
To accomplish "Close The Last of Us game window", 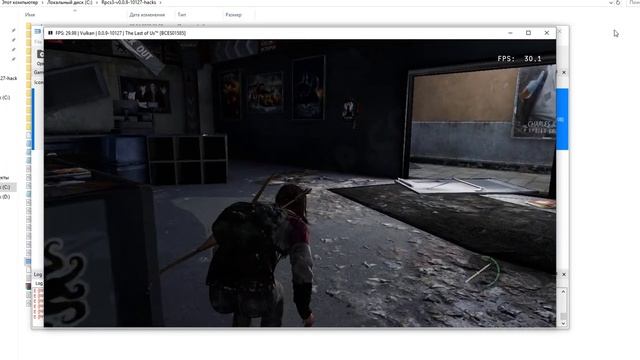I will point(547,33).
